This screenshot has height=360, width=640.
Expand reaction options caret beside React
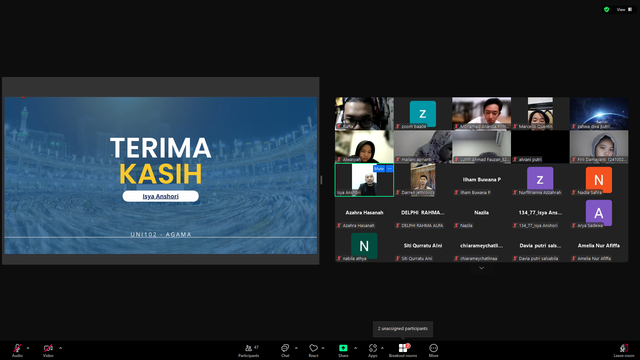click(323, 348)
